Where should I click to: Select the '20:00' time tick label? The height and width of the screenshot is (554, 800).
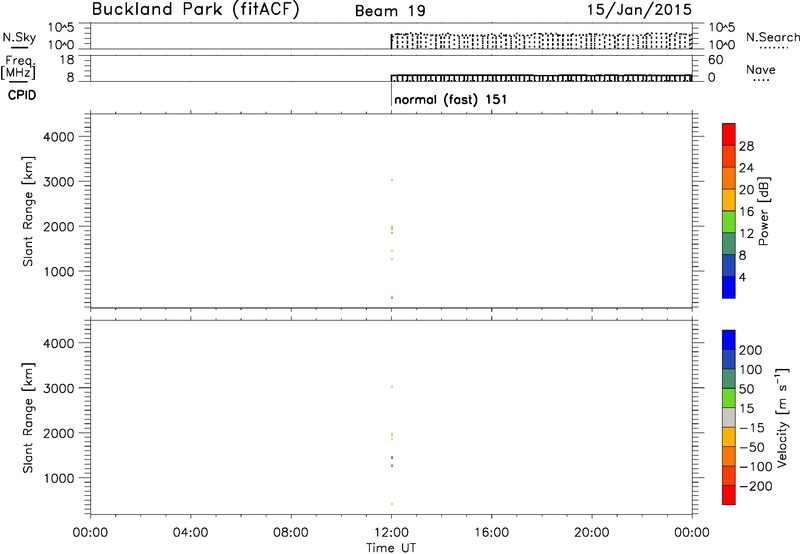592,533
